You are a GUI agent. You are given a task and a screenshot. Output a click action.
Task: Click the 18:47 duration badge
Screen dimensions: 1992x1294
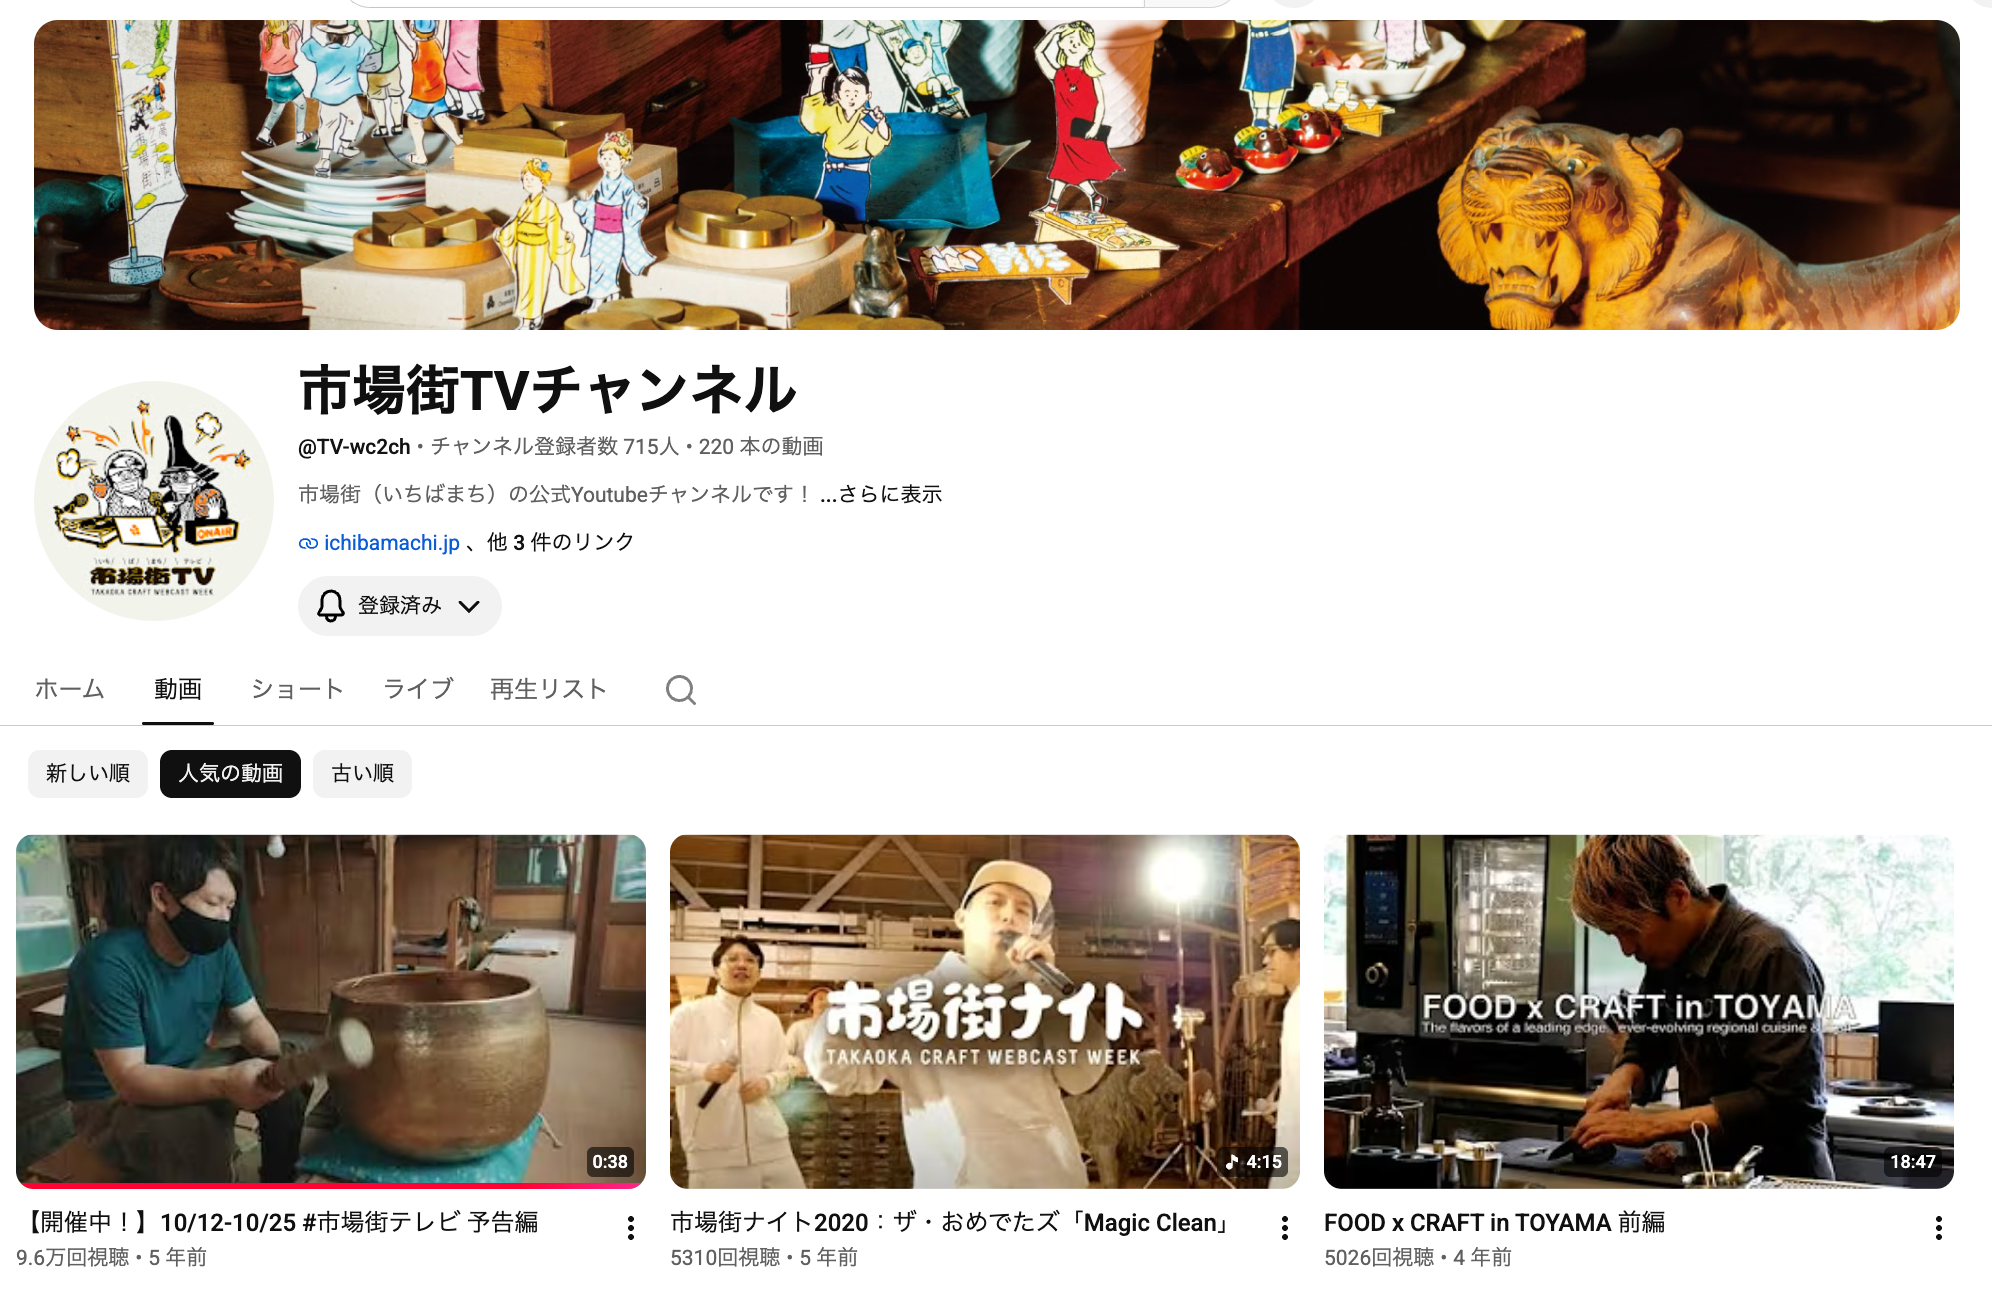point(1913,1162)
